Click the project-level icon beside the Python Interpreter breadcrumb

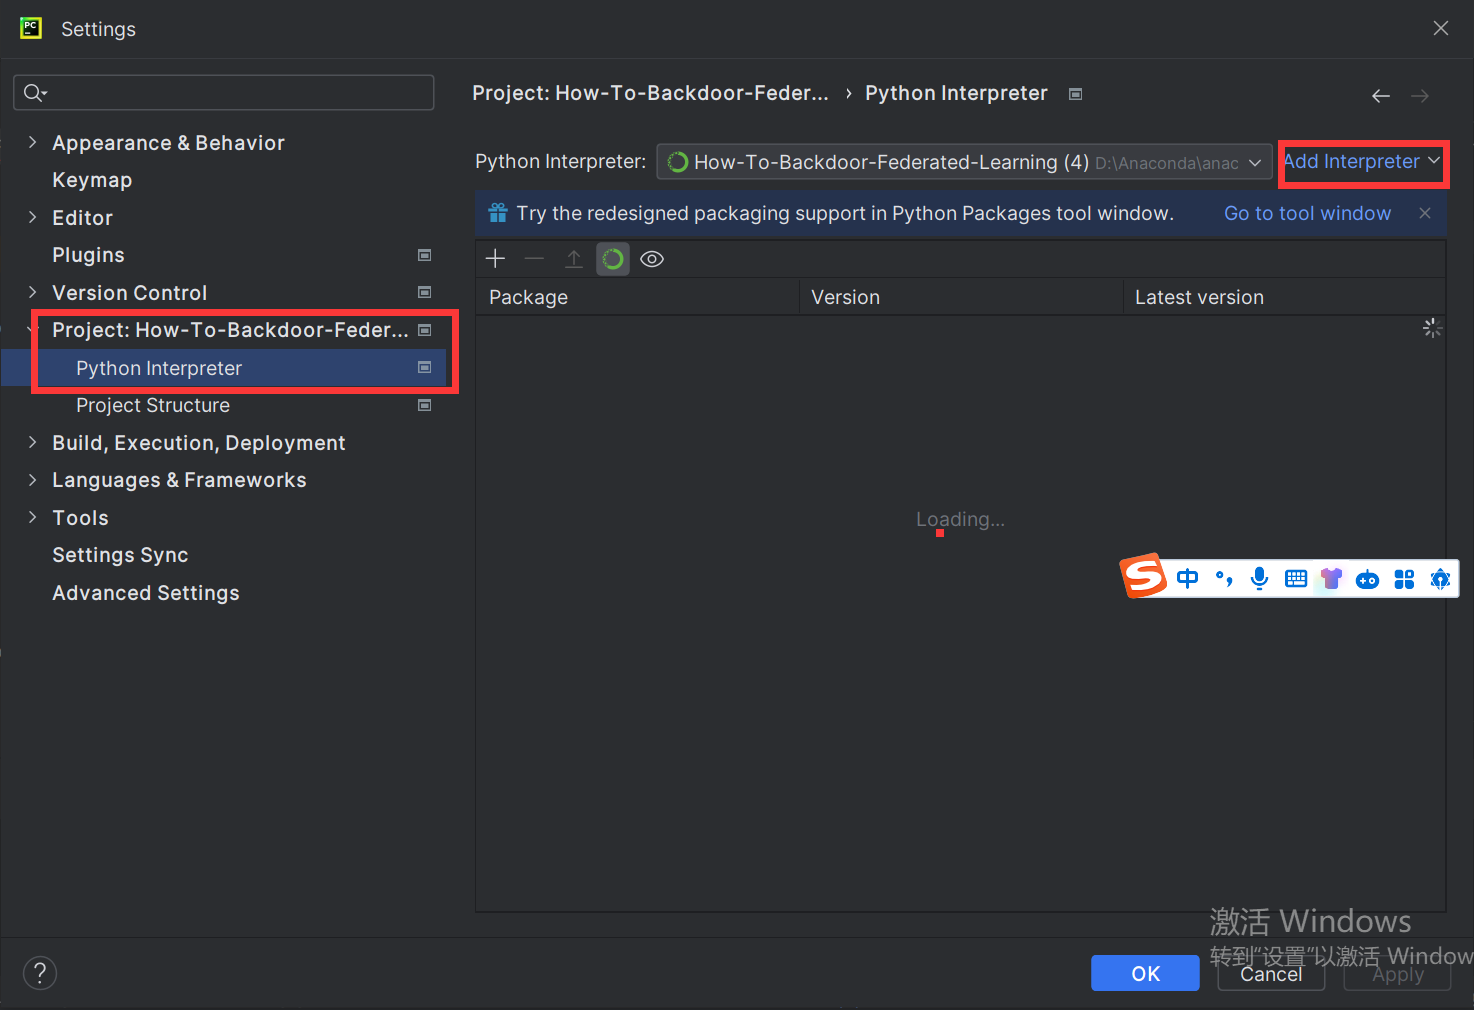click(x=1076, y=94)
